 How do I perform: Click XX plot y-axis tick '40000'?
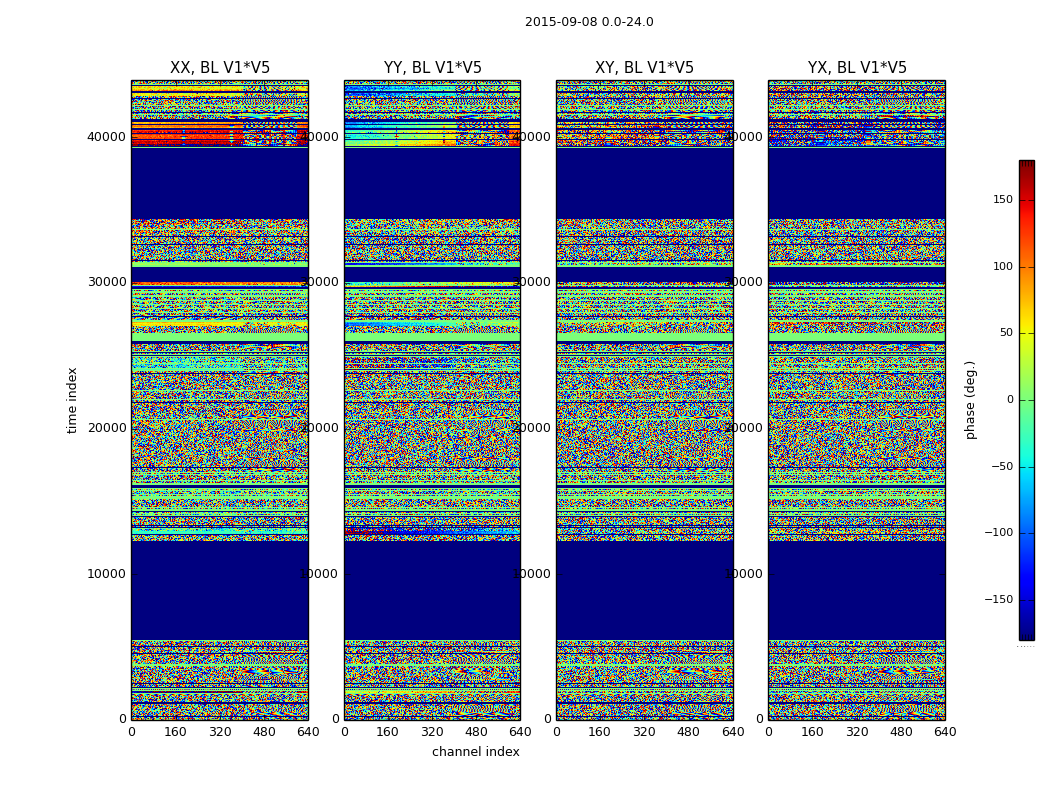click(x=106, y=137)
